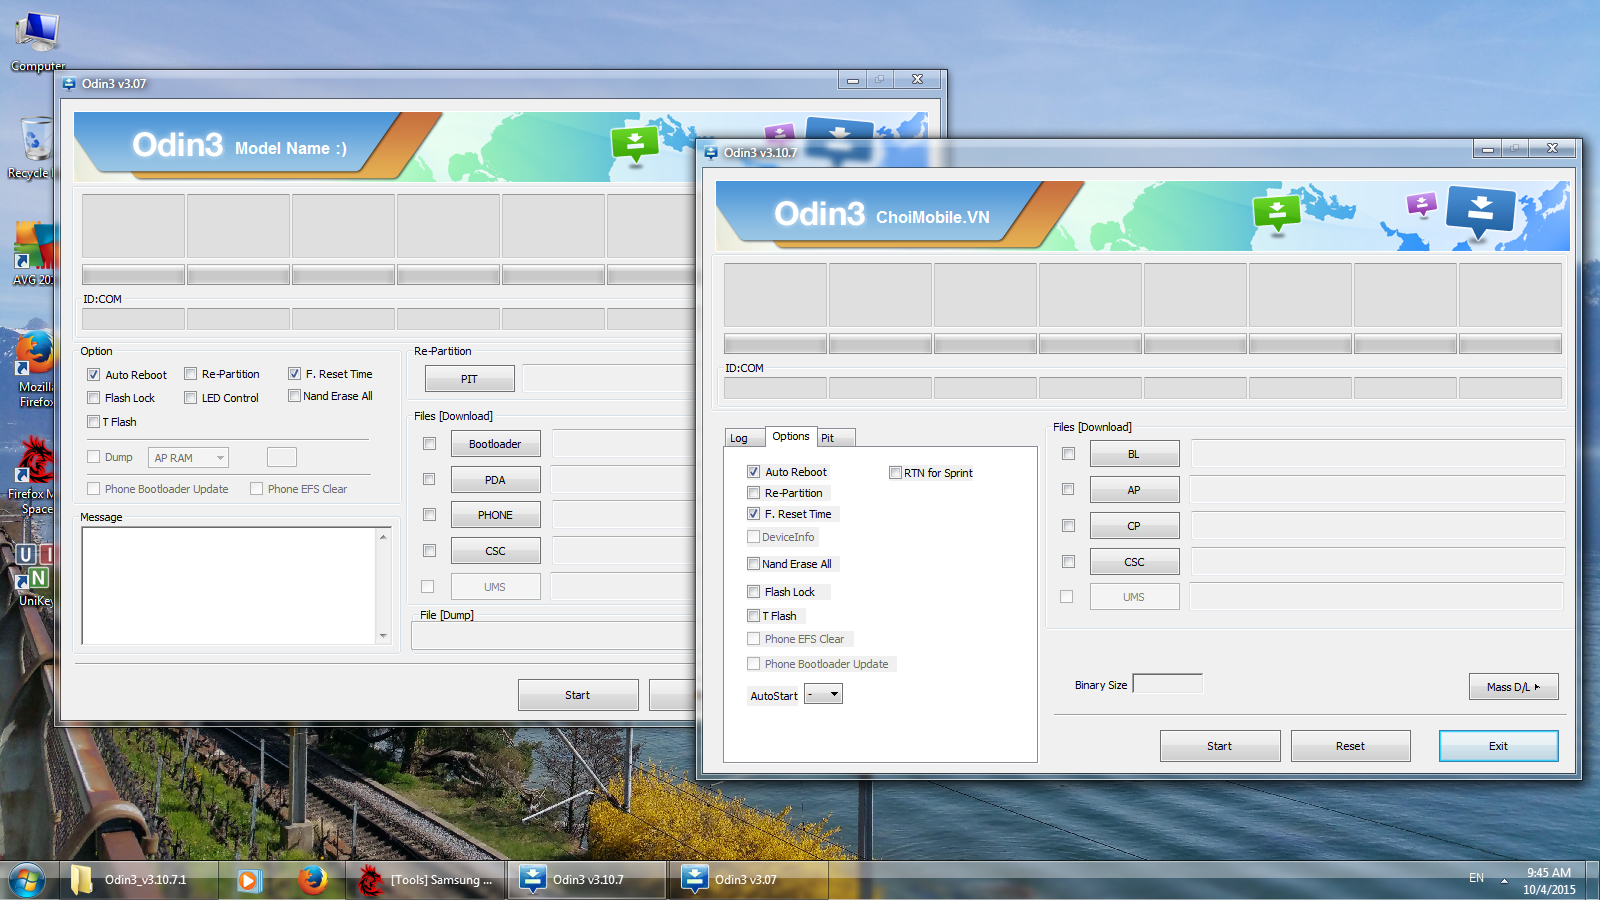Click the Reset button
Image resolution: width=1600 pixels, height=900 pixels.
[1351, 746]
